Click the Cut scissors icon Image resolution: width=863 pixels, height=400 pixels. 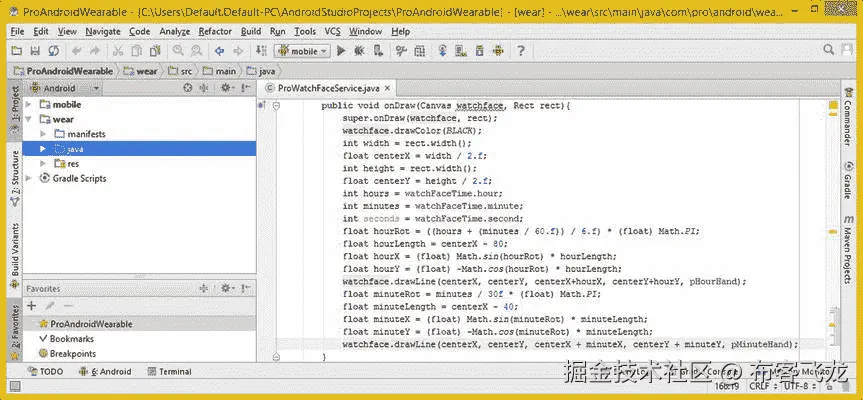click(118, 51)
